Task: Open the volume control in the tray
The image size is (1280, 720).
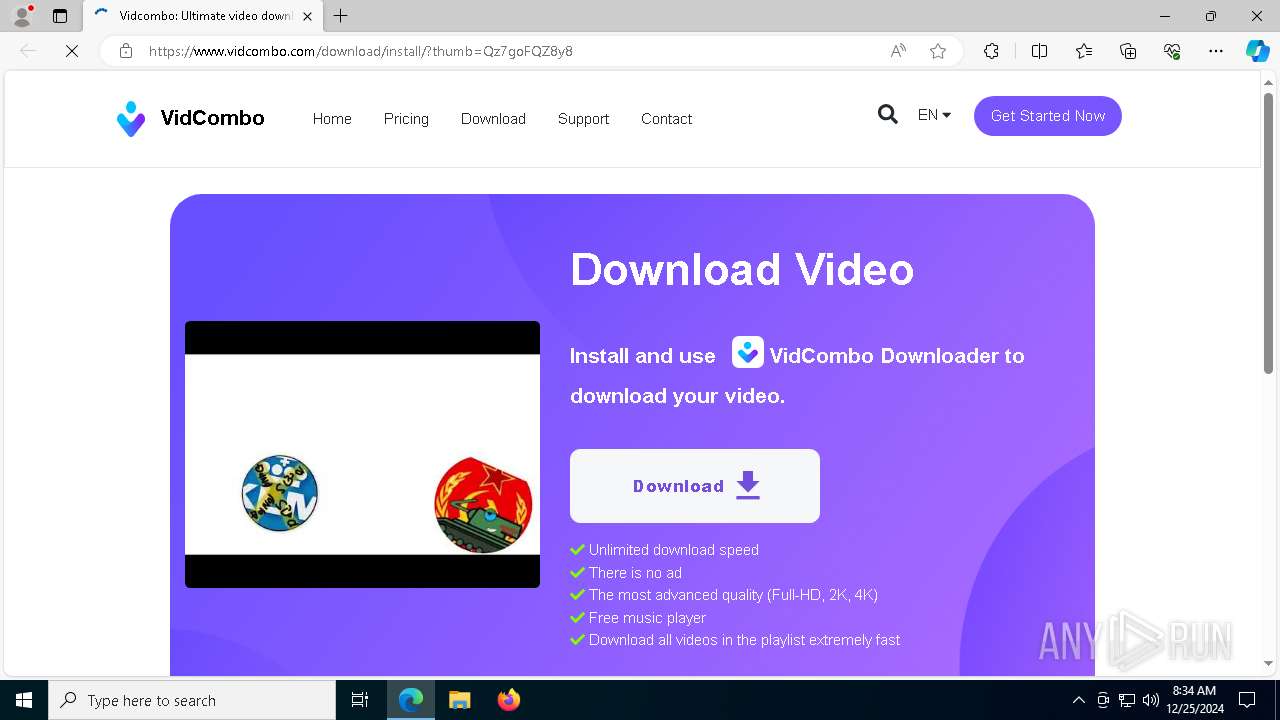Action: [x=1150, y=700]
